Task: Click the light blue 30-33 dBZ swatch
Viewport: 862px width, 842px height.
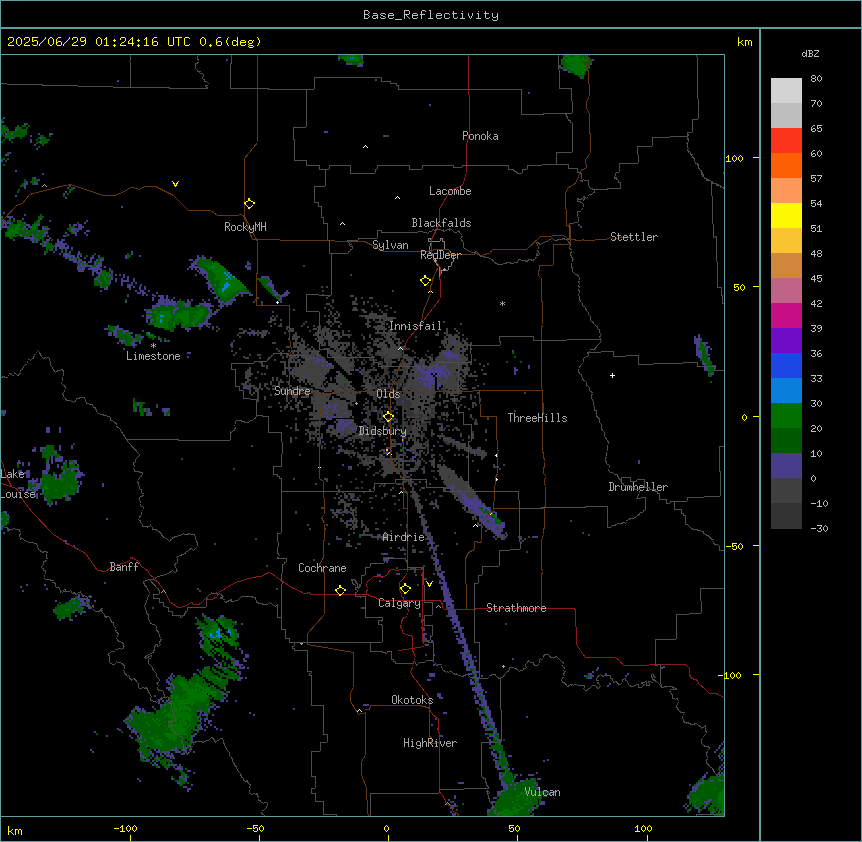Action: (x=786, y=390)
